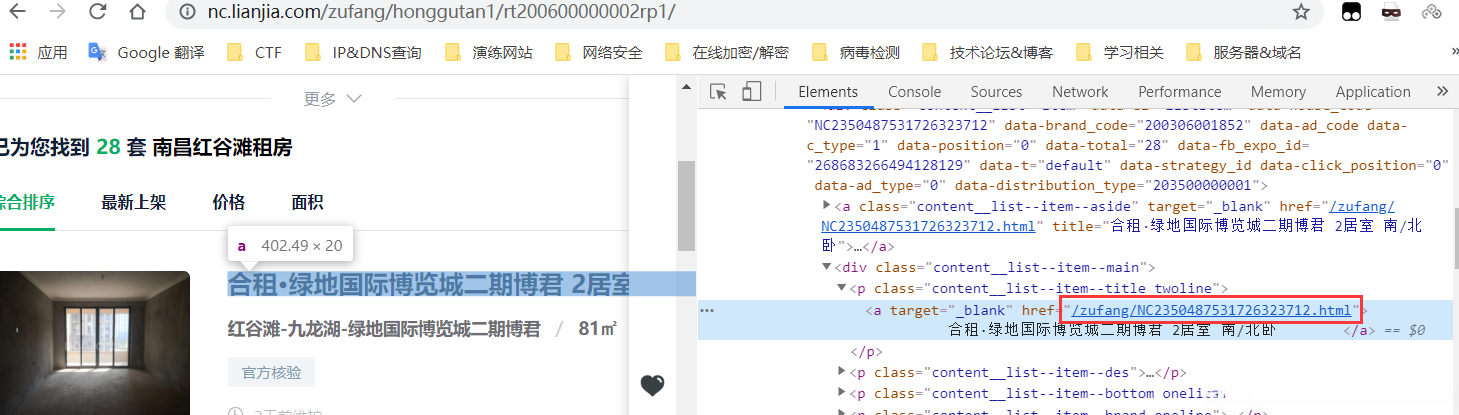The width and height of the screenshot is (1459, 415).
Task: View site information icon in address bar
Action: pyautogui.click(x=187, y=12)
